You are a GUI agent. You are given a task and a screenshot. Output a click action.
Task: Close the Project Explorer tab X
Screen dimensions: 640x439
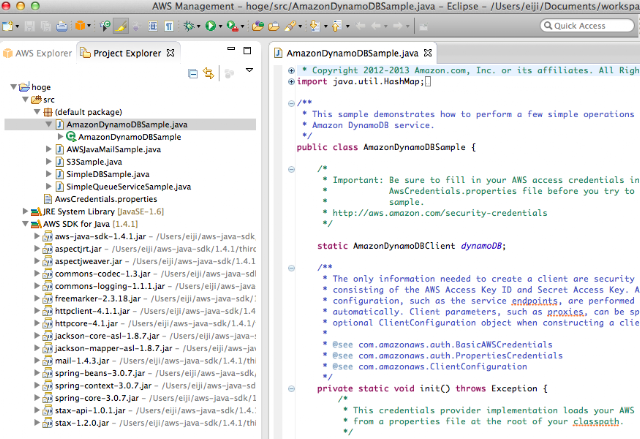[171, 53]
